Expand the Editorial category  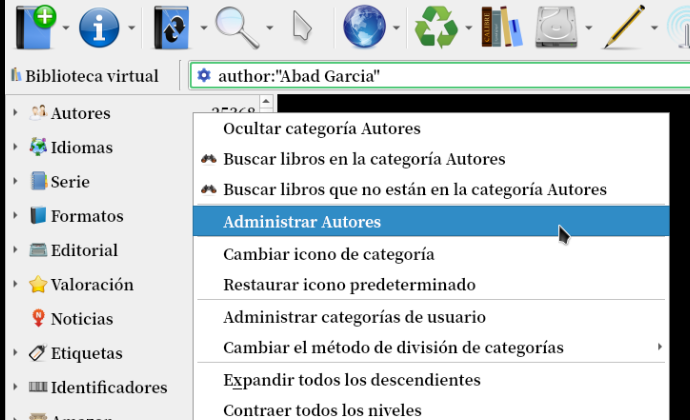15,250
